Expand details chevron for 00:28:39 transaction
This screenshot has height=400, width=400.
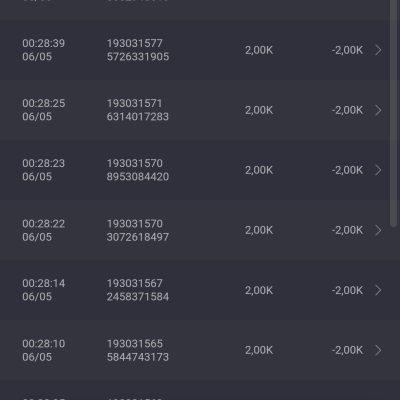click(378, 50)
